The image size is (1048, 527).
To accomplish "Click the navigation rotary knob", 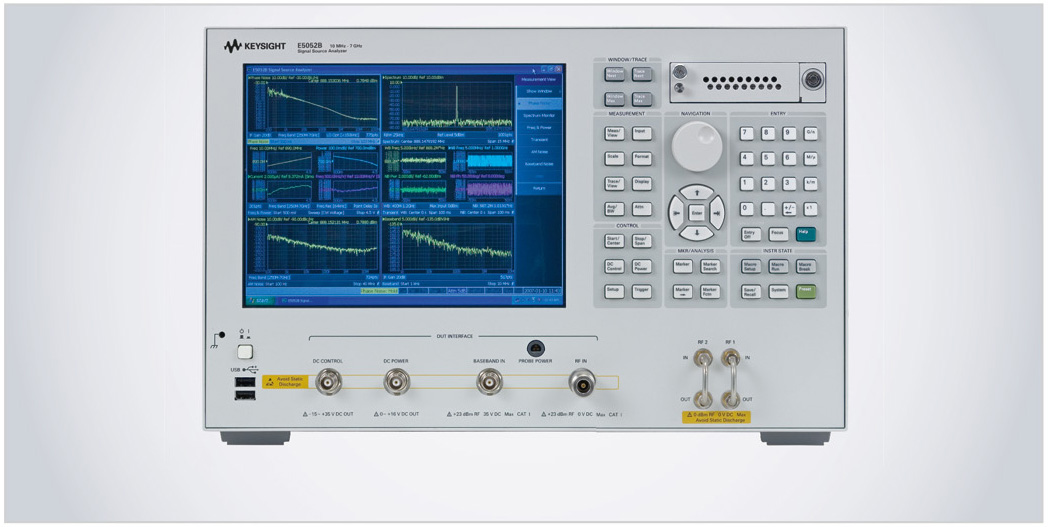I will [x=696, y=146].
